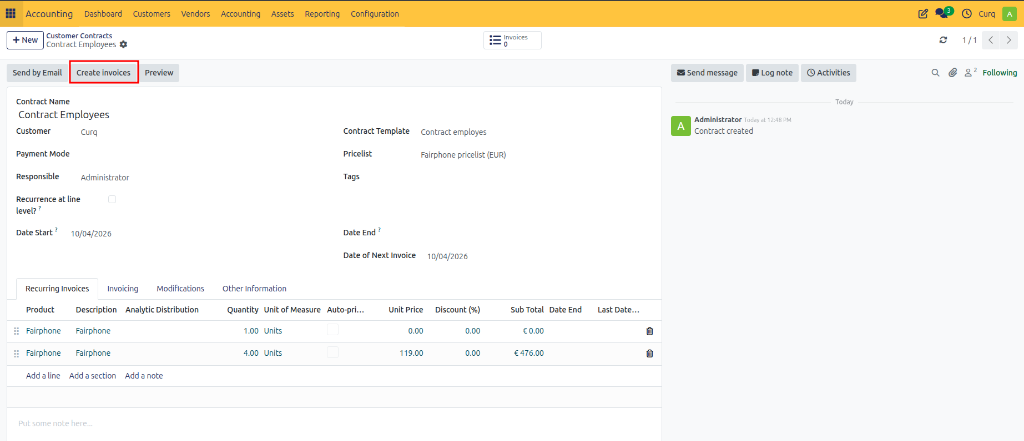Click the green user avatar A
The image size is (1024, 441).
tap(1008, 13)
